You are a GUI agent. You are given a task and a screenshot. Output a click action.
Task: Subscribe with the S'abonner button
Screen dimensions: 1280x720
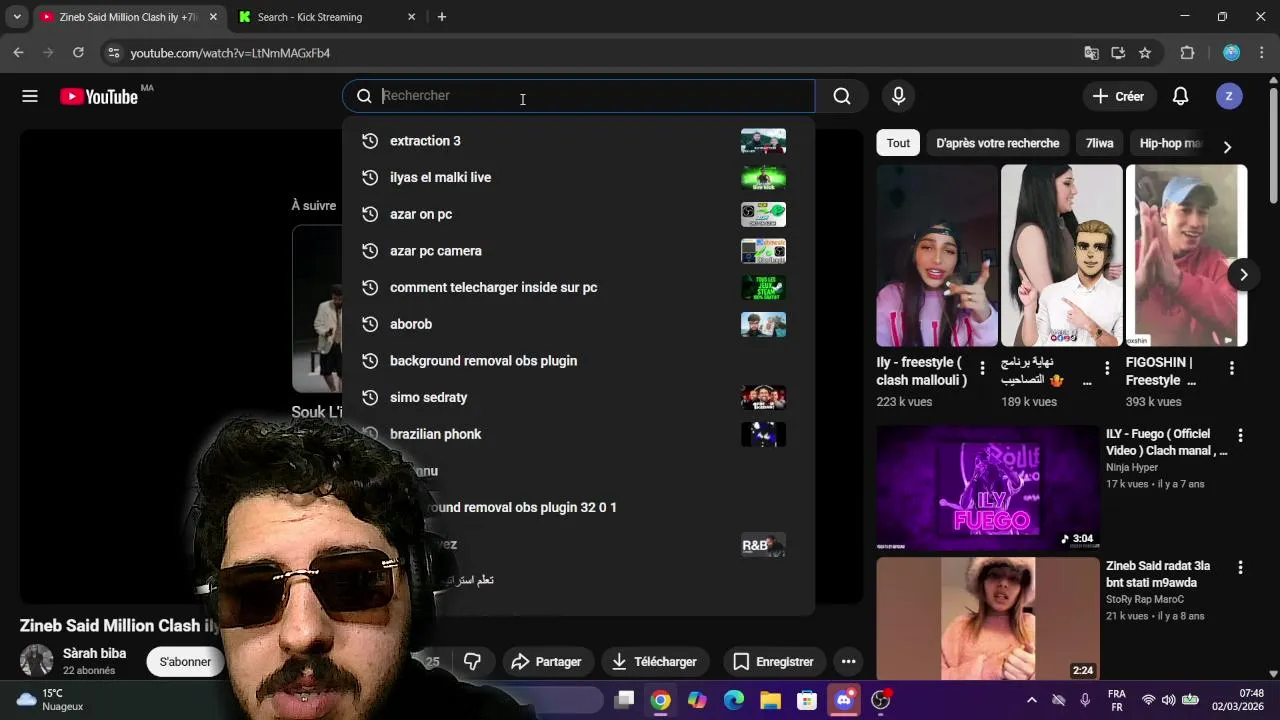tap(186, 662)
